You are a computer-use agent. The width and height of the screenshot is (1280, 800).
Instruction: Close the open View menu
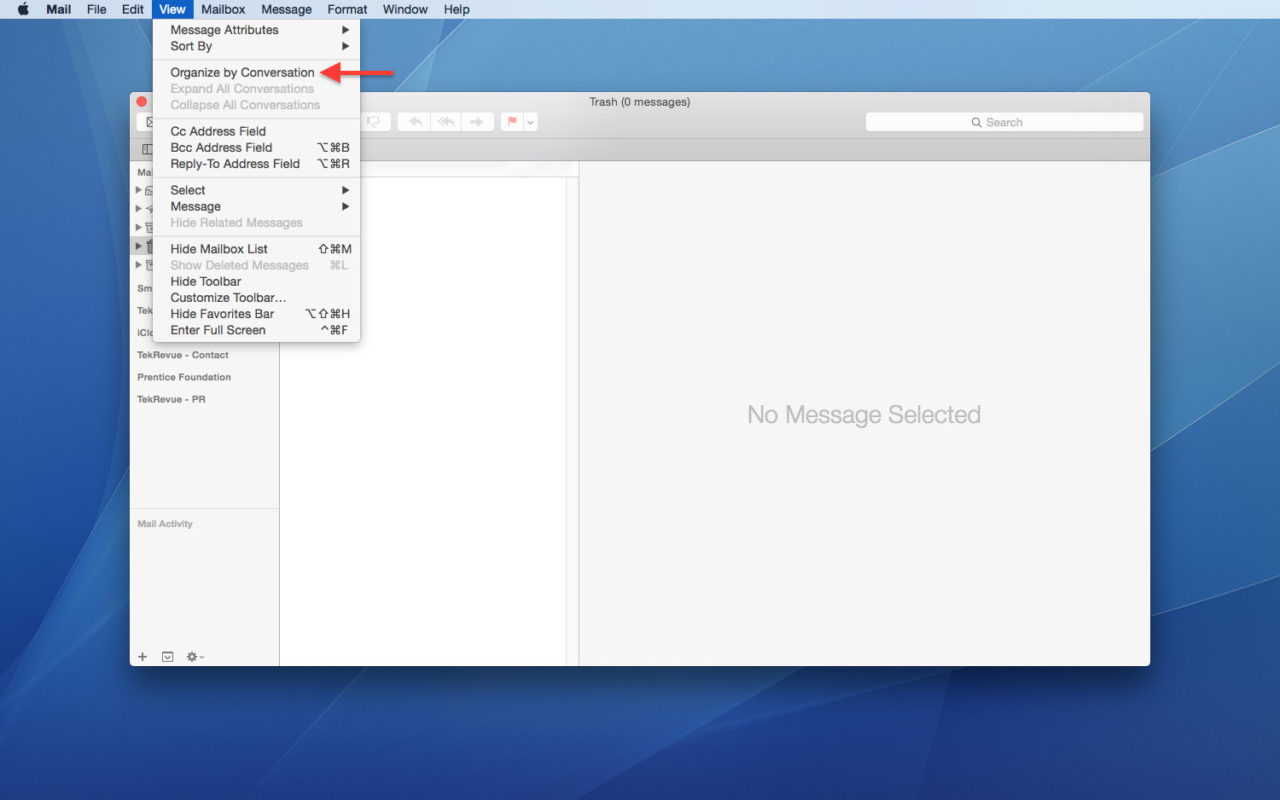point(172,9)
